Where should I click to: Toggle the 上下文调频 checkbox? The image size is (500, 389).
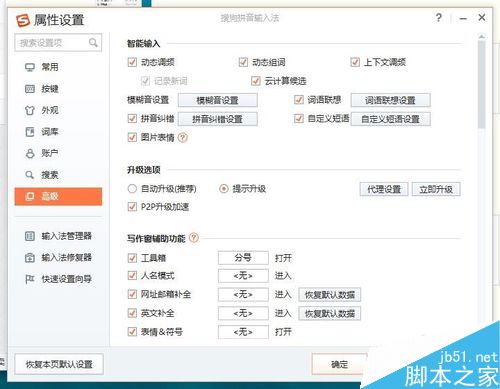pos(355,62)
